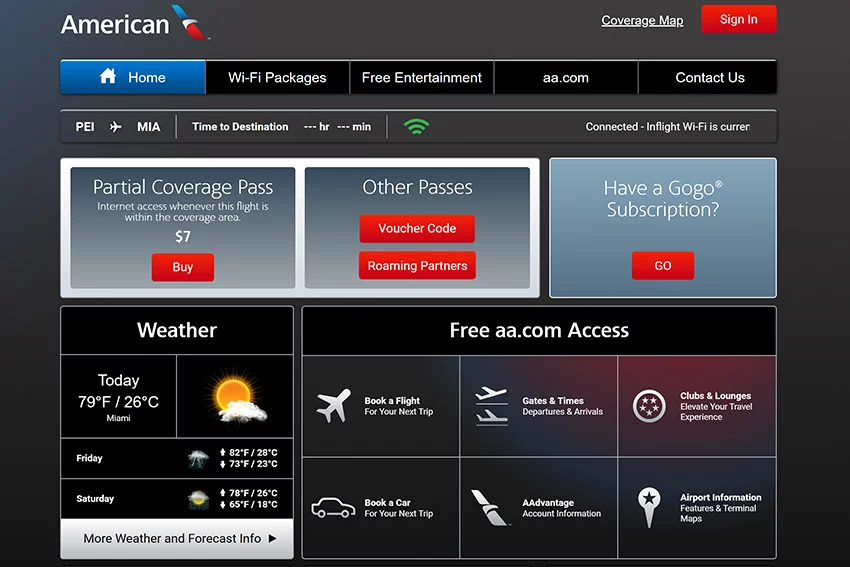Buy the Partial Coverage Pass
Viewport: 850px width, 567px height.
click(183, 267)
